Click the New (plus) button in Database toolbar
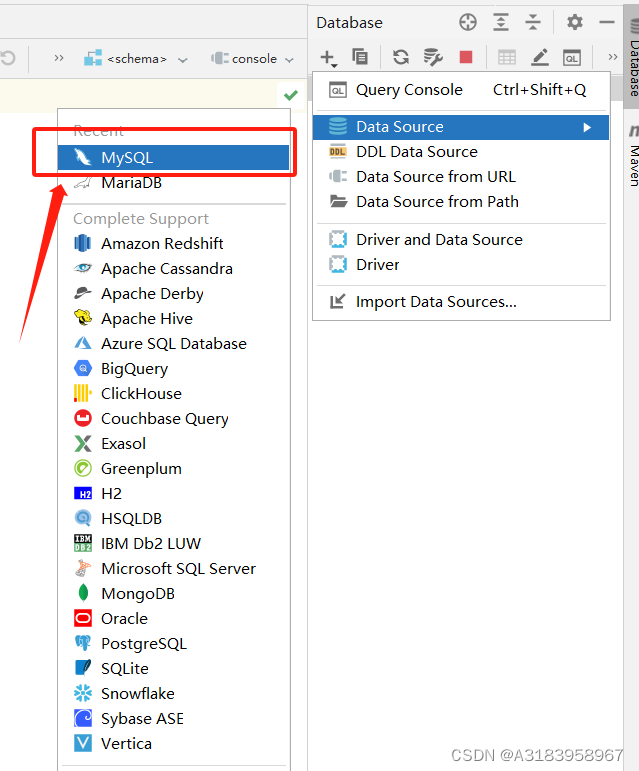The height and width of the screenshot is (771, 639). coord(328,58)
